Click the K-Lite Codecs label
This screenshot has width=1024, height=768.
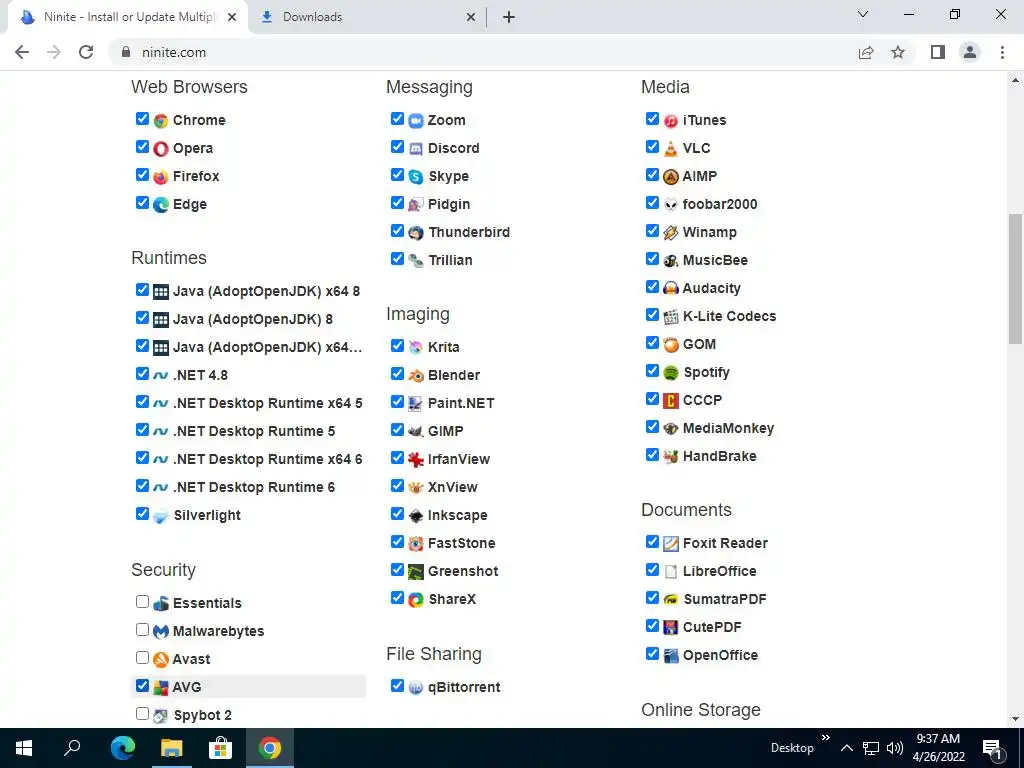click(729, 316)
